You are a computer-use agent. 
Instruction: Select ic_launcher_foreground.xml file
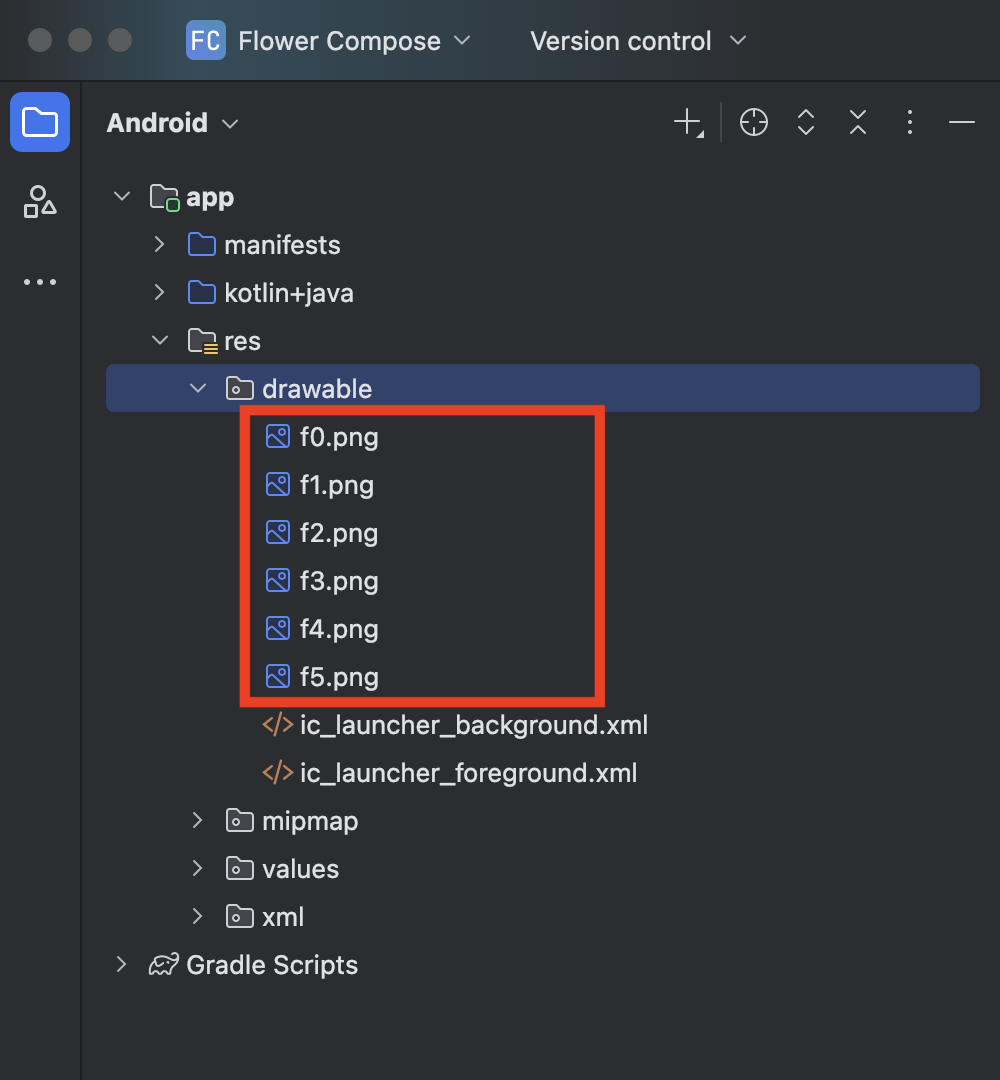click(449, 773)
